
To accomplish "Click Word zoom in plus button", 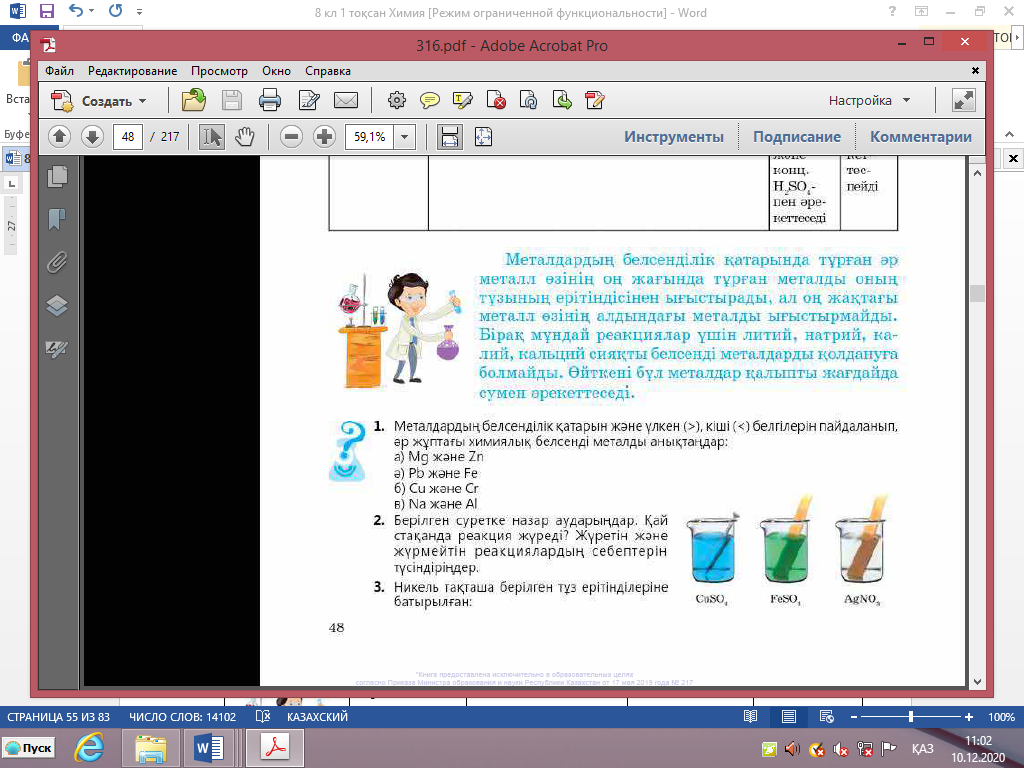I will tap(969, 716).
